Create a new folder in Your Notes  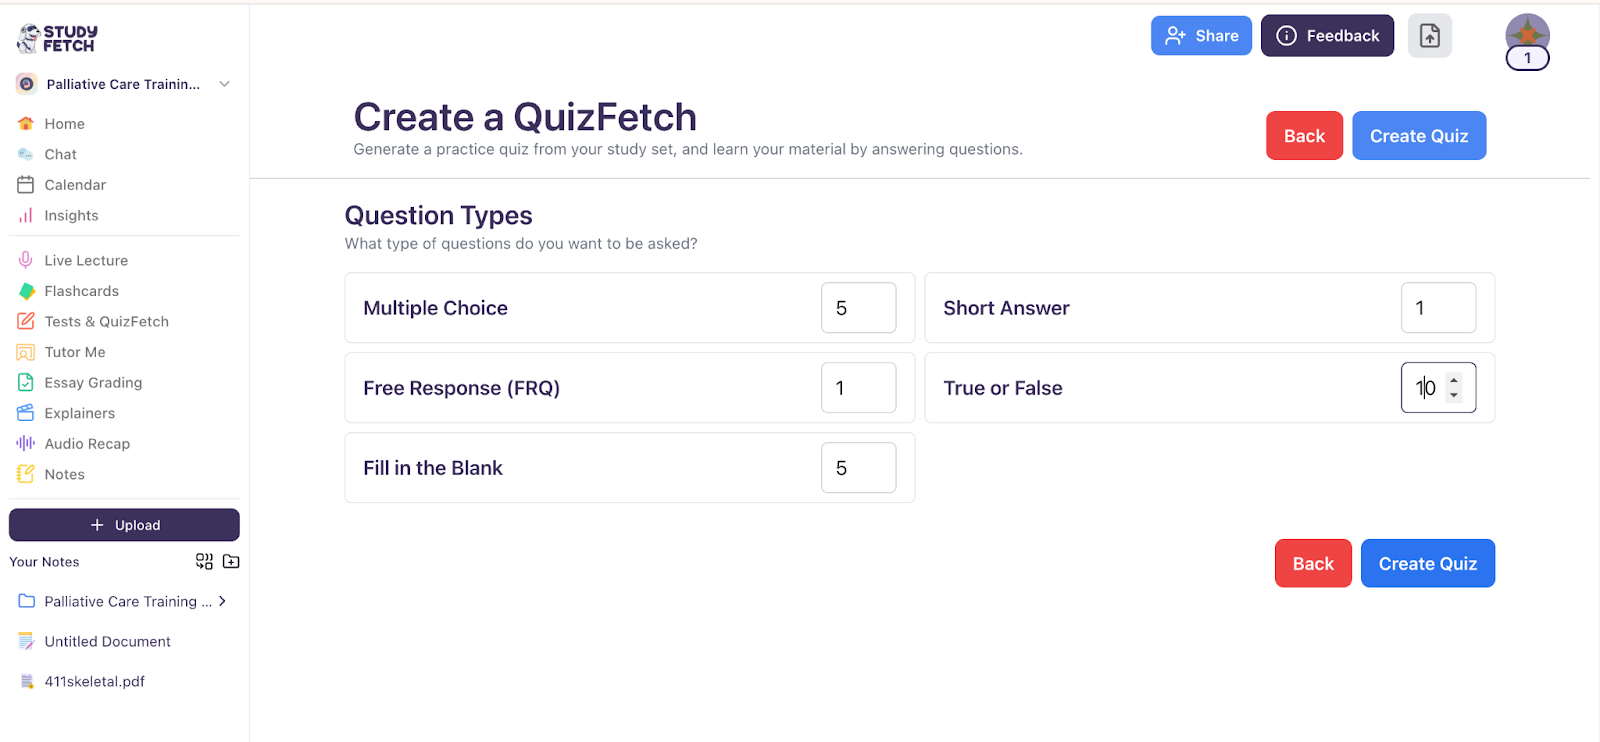[231, 561]
